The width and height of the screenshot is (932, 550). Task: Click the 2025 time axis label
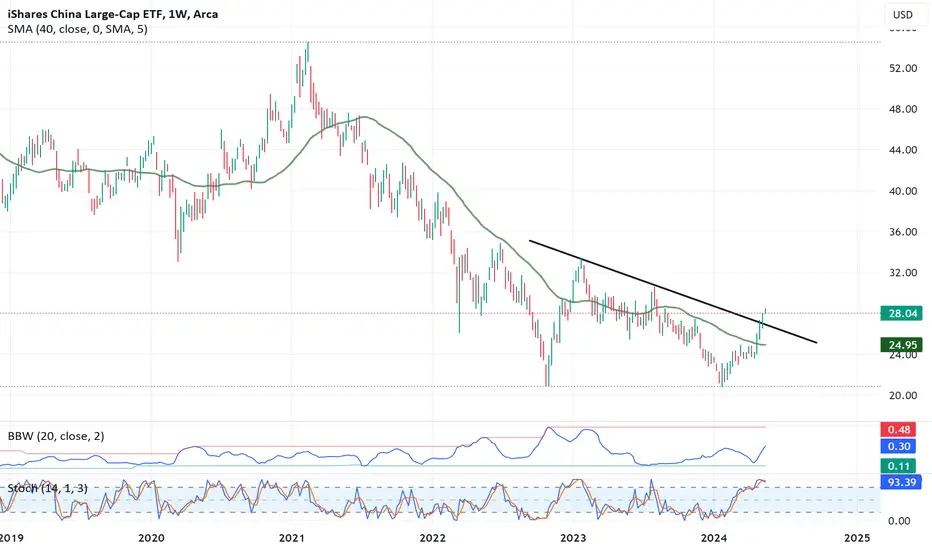(x=857, y=538)
